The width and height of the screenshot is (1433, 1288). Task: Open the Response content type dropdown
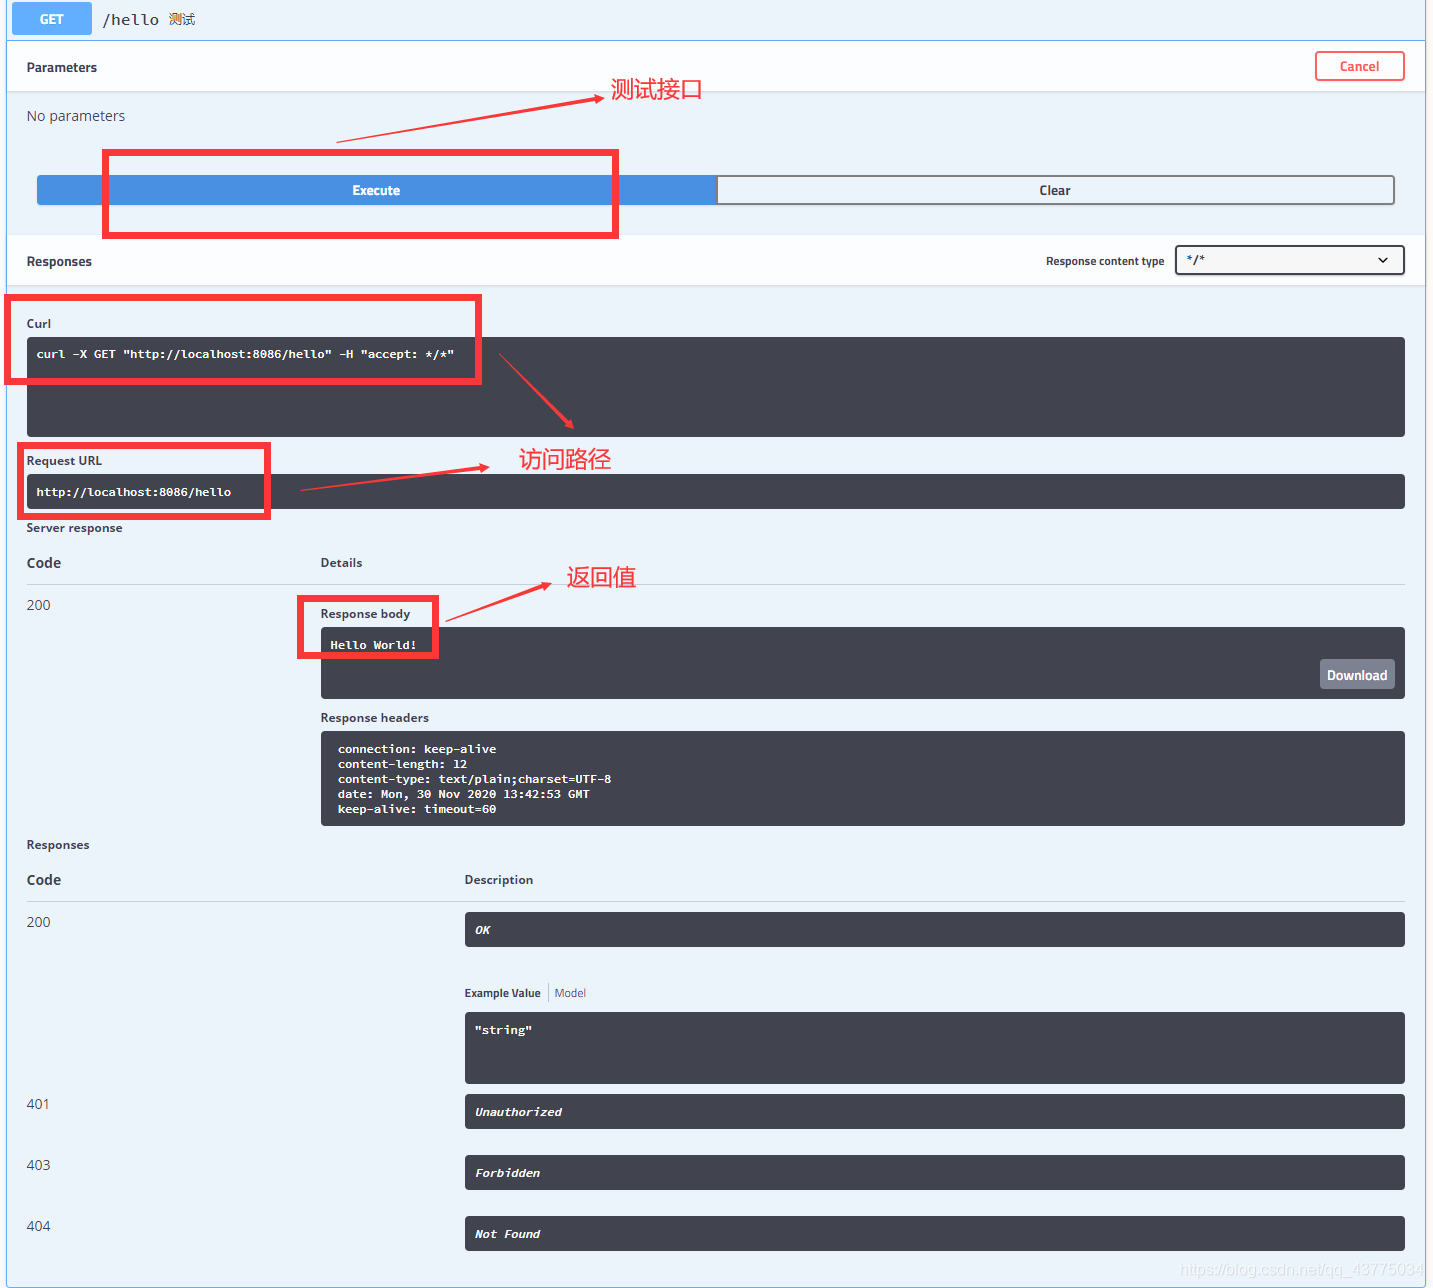pos(1289,260)
